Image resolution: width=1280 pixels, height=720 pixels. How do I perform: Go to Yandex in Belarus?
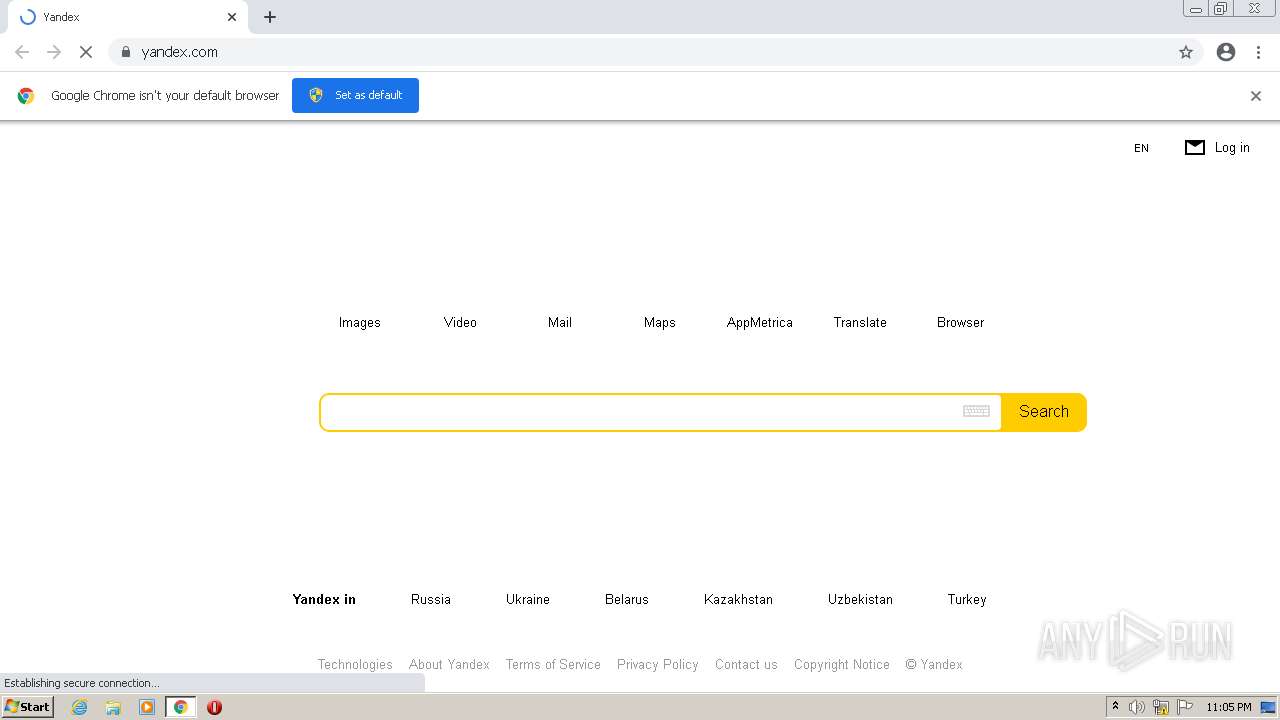coord(627,599)
